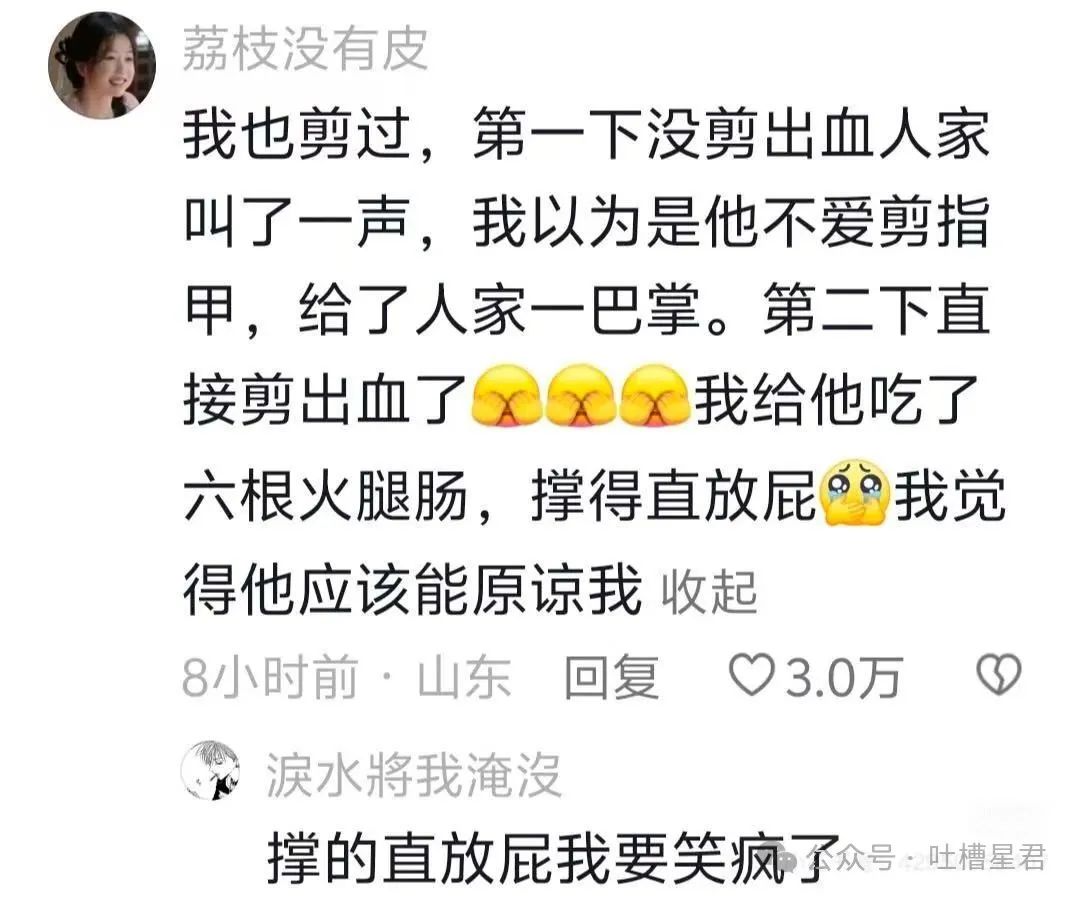Viewport: 1080px width, 900px height.
Task: Open the profile photo of 荔枝没有皮
Action: click(102, 65)
